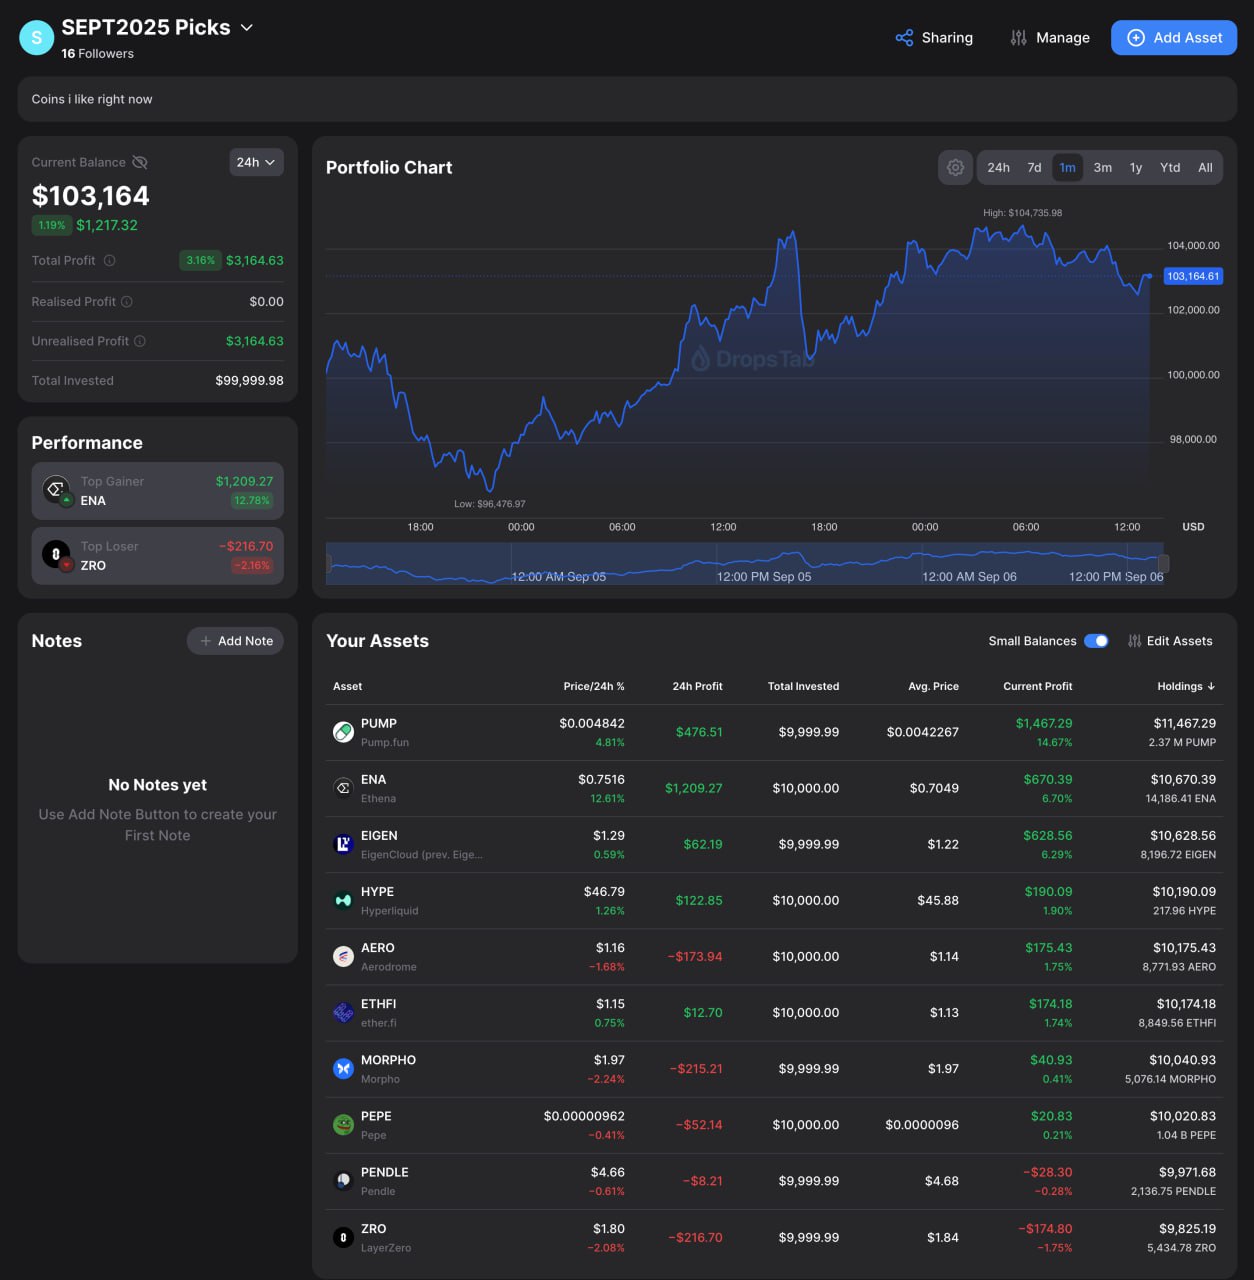This screenshot has width=1254, height=1280.
Task: Click the $103,164 current balance value
Action: tap(90, 196)
